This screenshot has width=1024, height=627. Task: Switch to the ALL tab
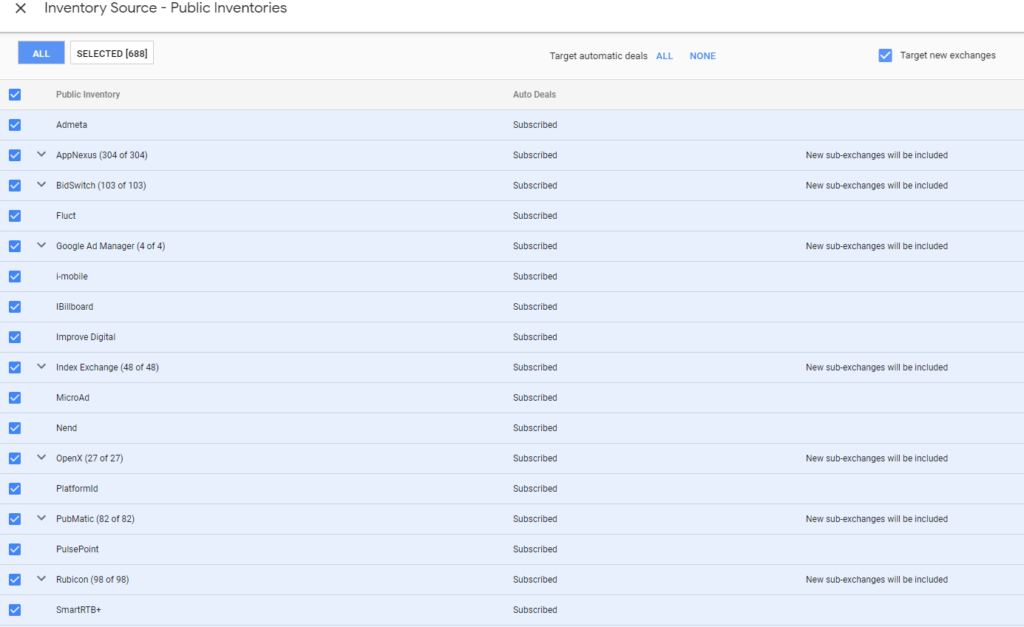coord(41,53)
